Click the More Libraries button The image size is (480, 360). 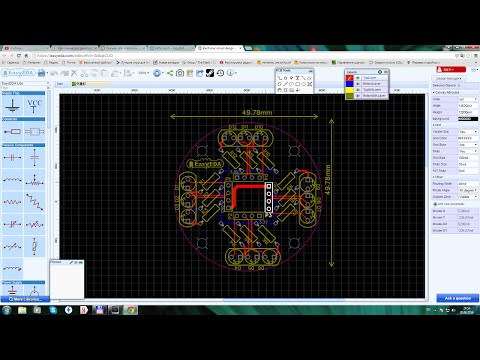[25, 299]
